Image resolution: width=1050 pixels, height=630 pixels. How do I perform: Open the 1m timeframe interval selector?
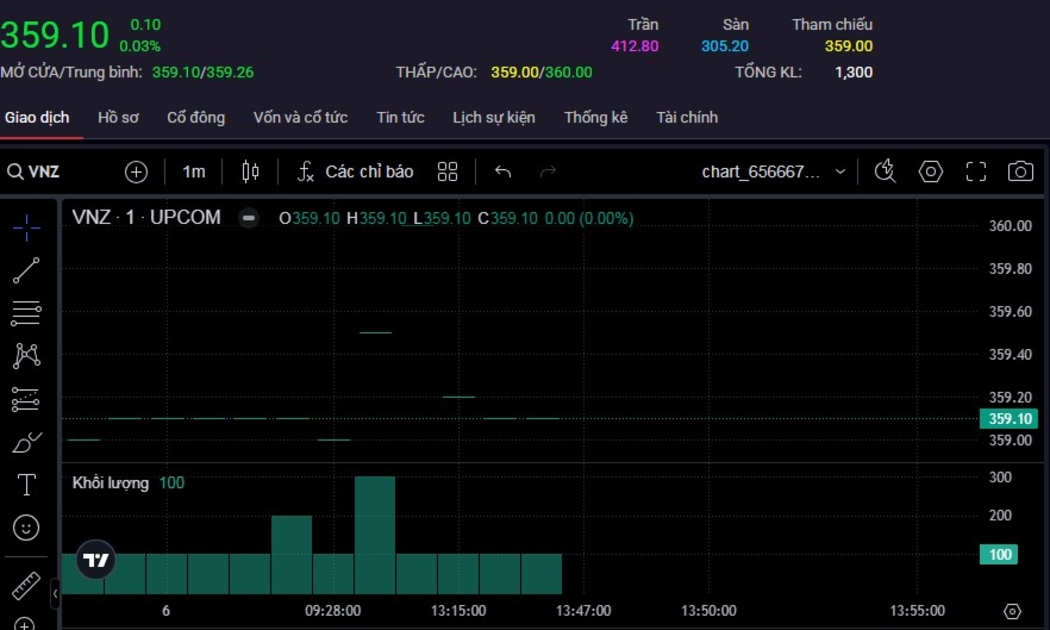(194, 172)
